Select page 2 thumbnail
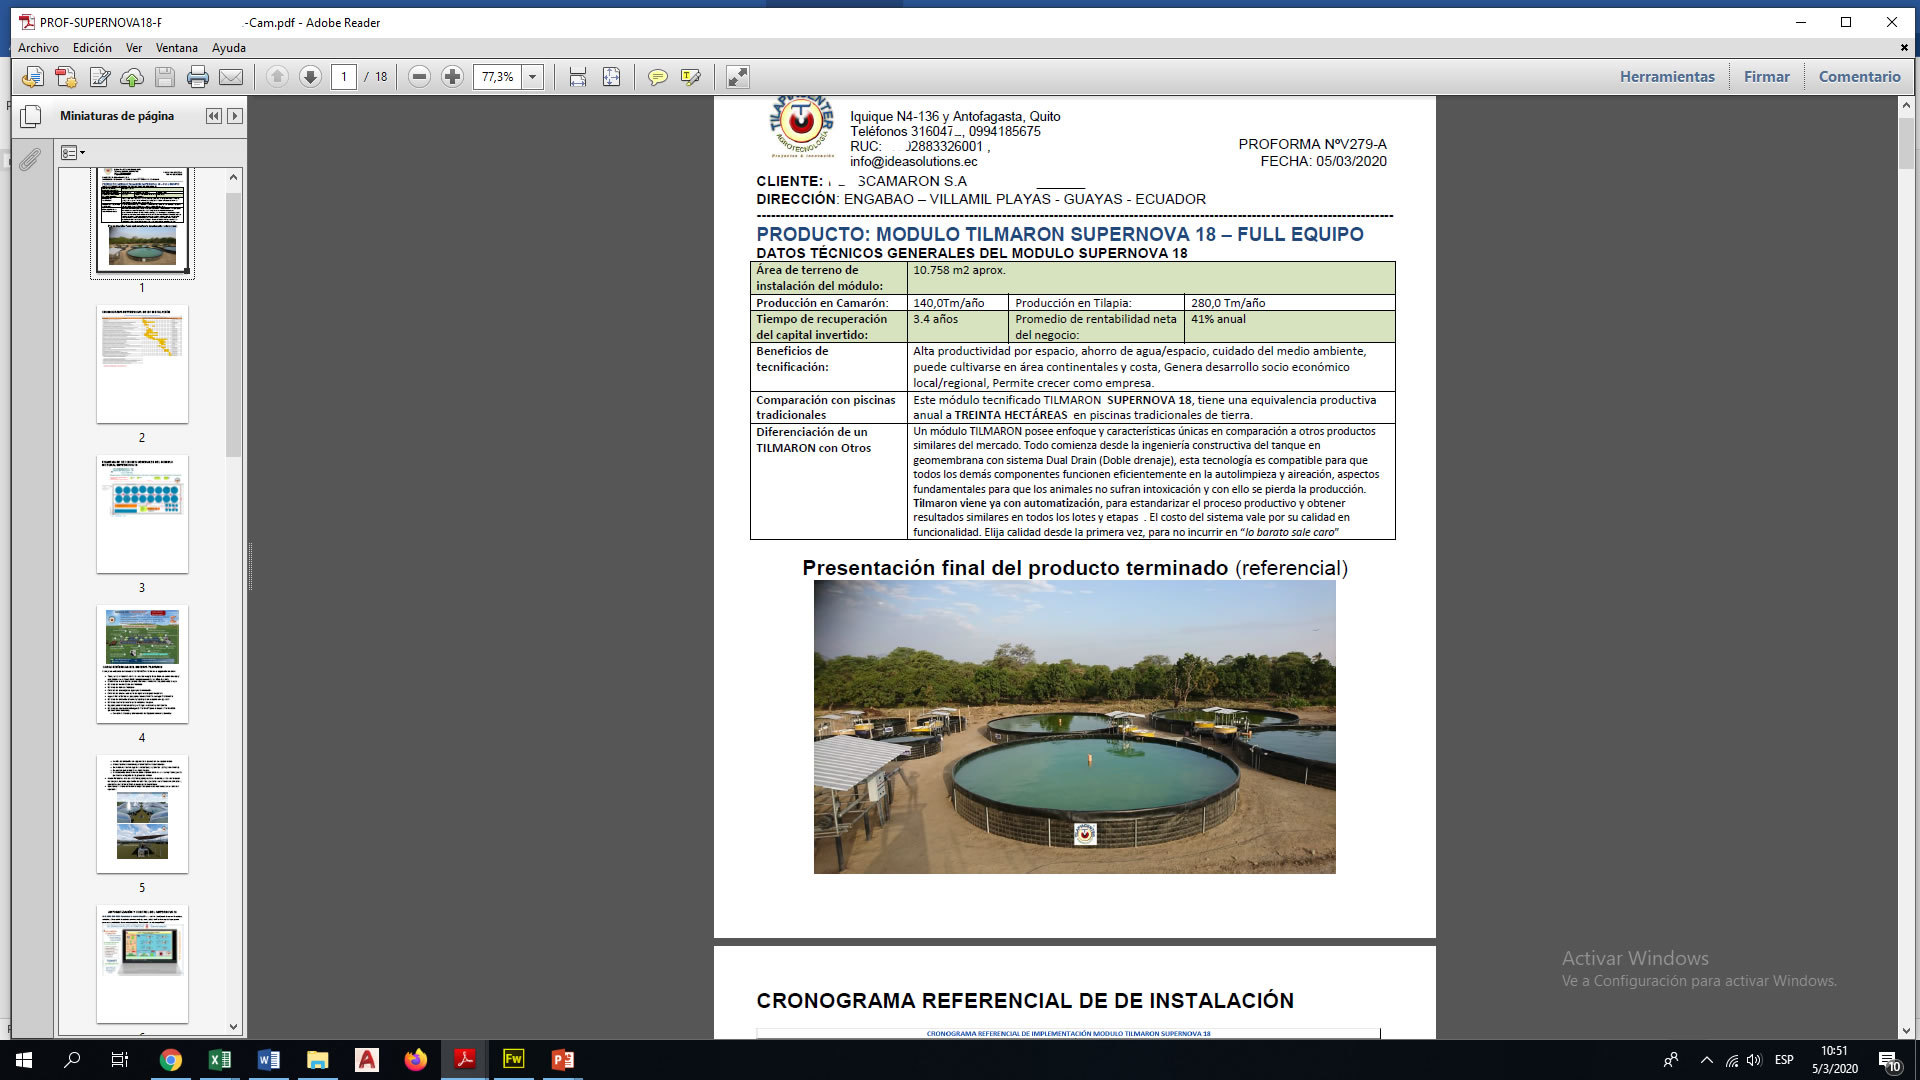The height and width of the screenshot is (1080, 1920). [x=142, y=365]
